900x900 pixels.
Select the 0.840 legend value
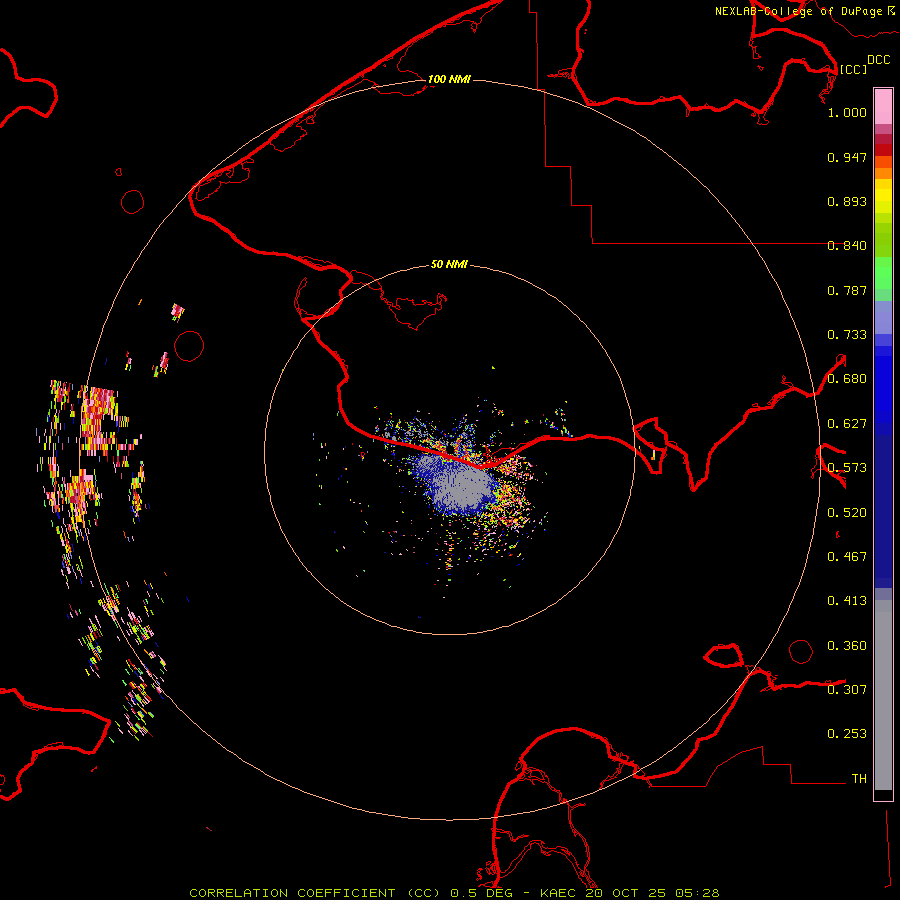847,246
